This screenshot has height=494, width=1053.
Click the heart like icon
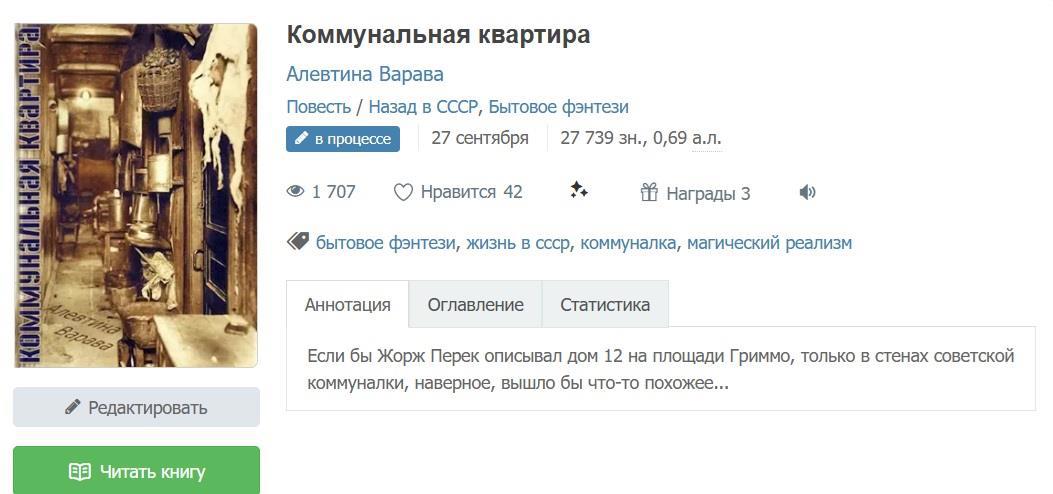[403, 192]
